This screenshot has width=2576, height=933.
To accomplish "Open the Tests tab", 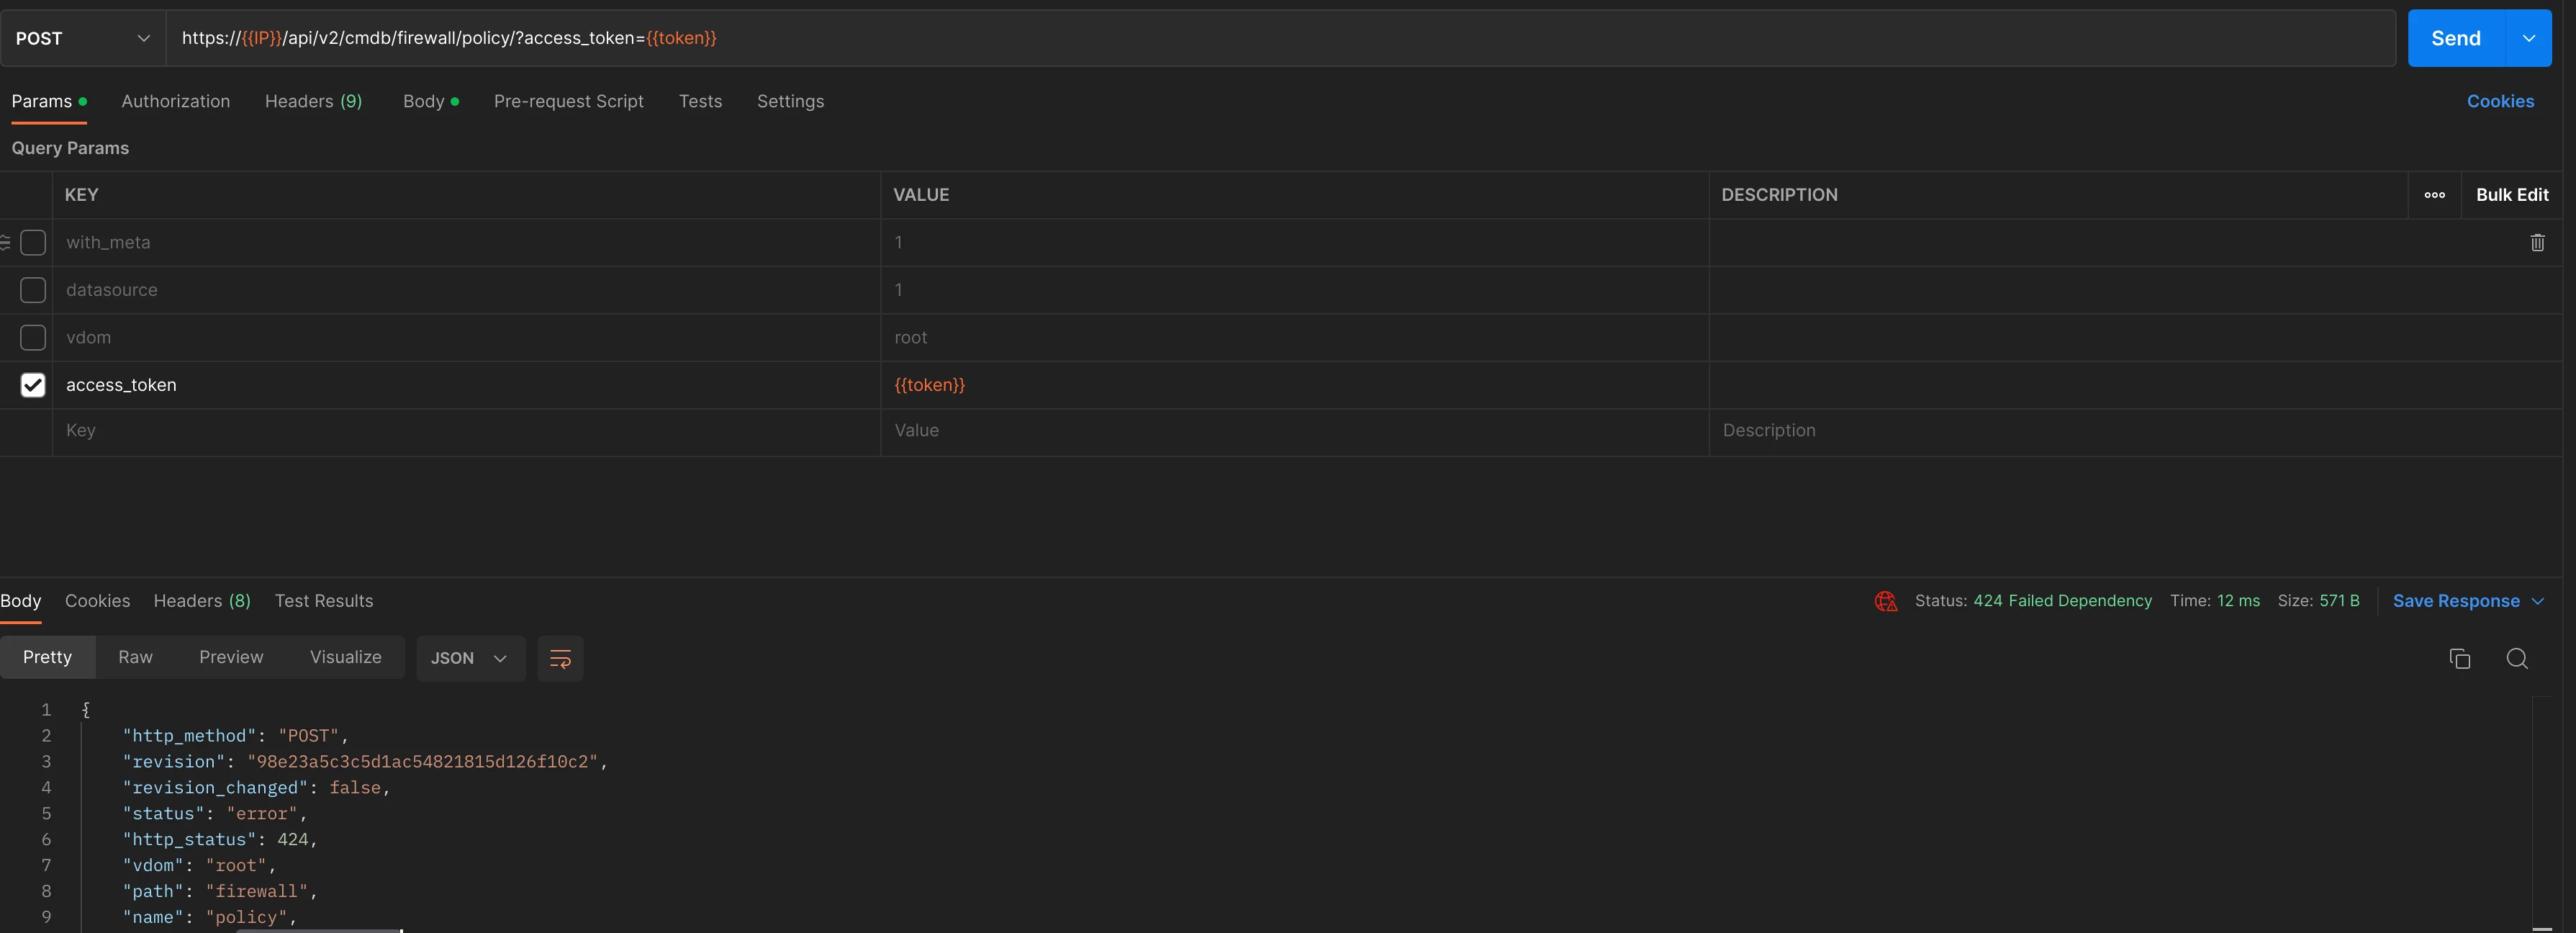I will pyautogui.click(x=700, y=101).
